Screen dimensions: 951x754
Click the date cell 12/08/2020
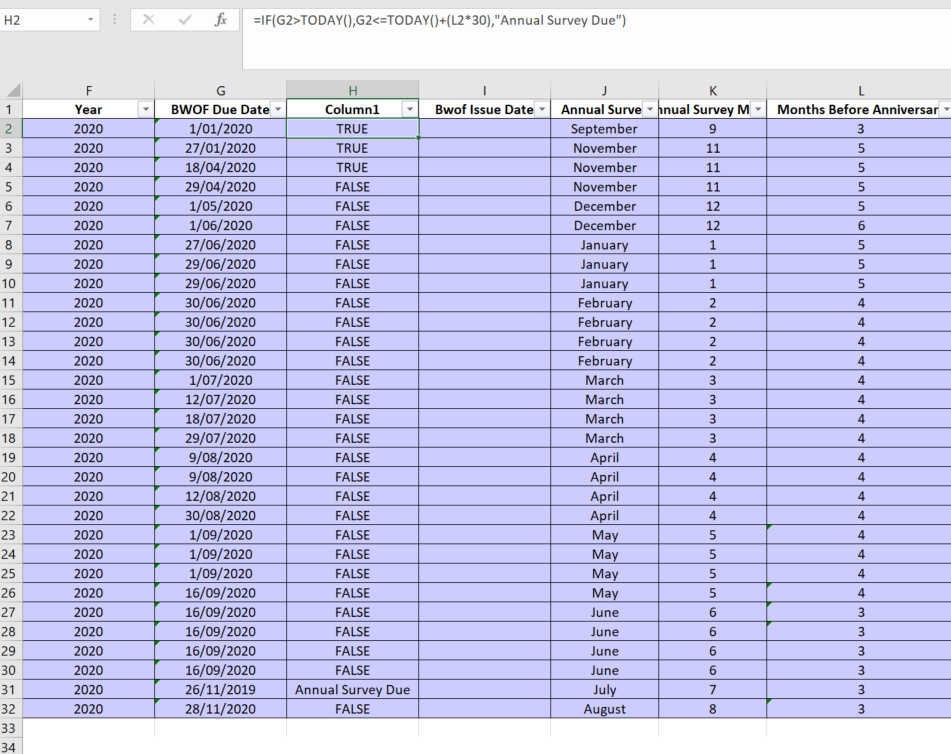coord(221,496)
